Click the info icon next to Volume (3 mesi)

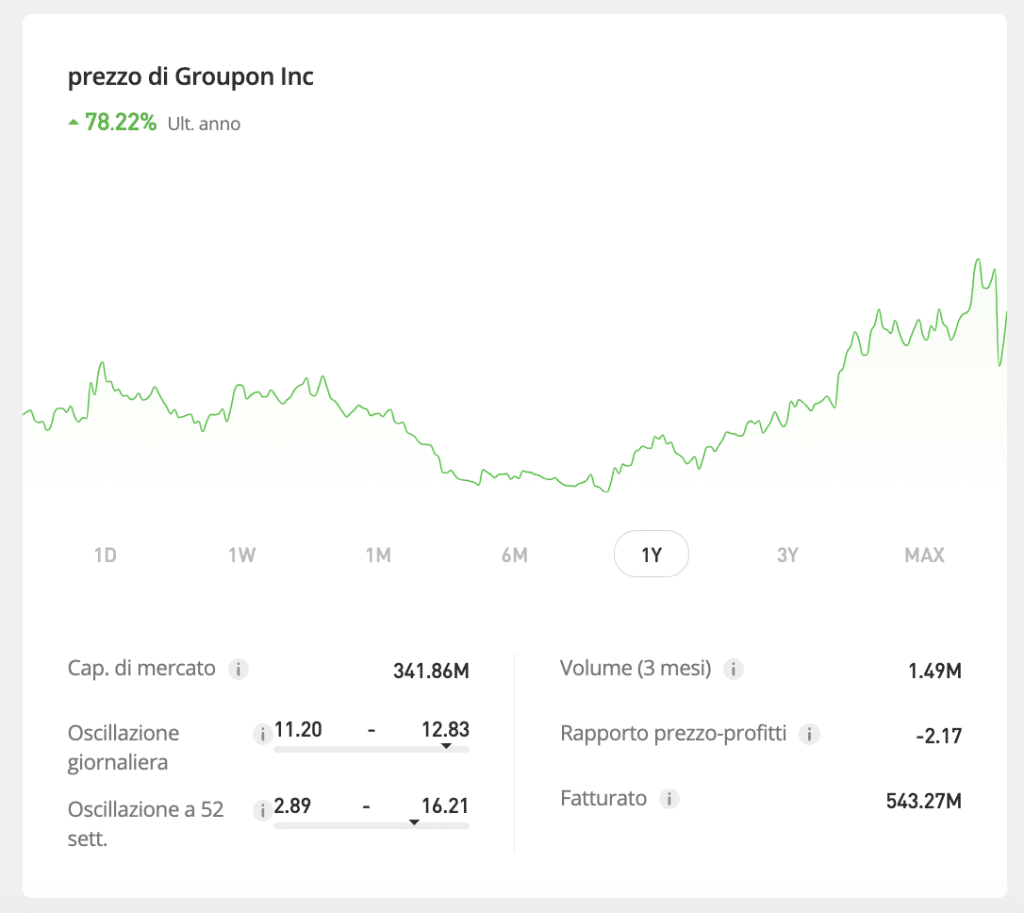click(x=735, y=670)
